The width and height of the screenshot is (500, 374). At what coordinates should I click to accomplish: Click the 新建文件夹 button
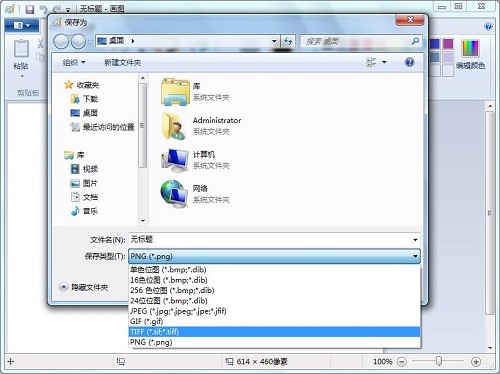pyautogui.click(x=122, y=62)
